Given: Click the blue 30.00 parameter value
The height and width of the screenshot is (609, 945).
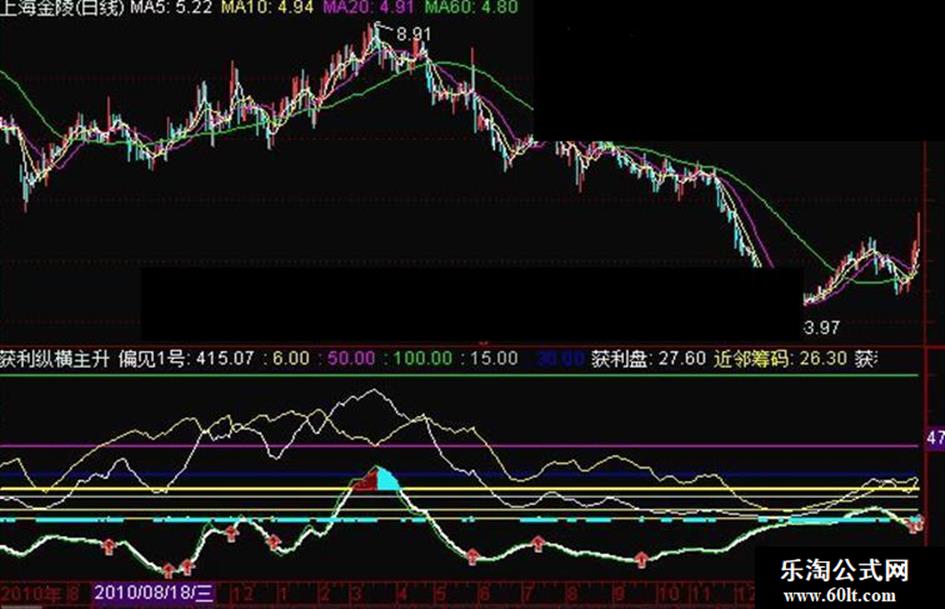Looking at the screenshot, I should [560, 359].
